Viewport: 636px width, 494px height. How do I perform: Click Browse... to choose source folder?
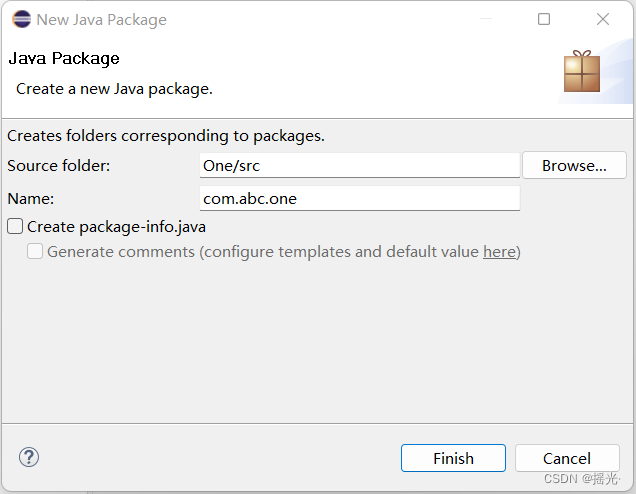click(x=574, y=166)
